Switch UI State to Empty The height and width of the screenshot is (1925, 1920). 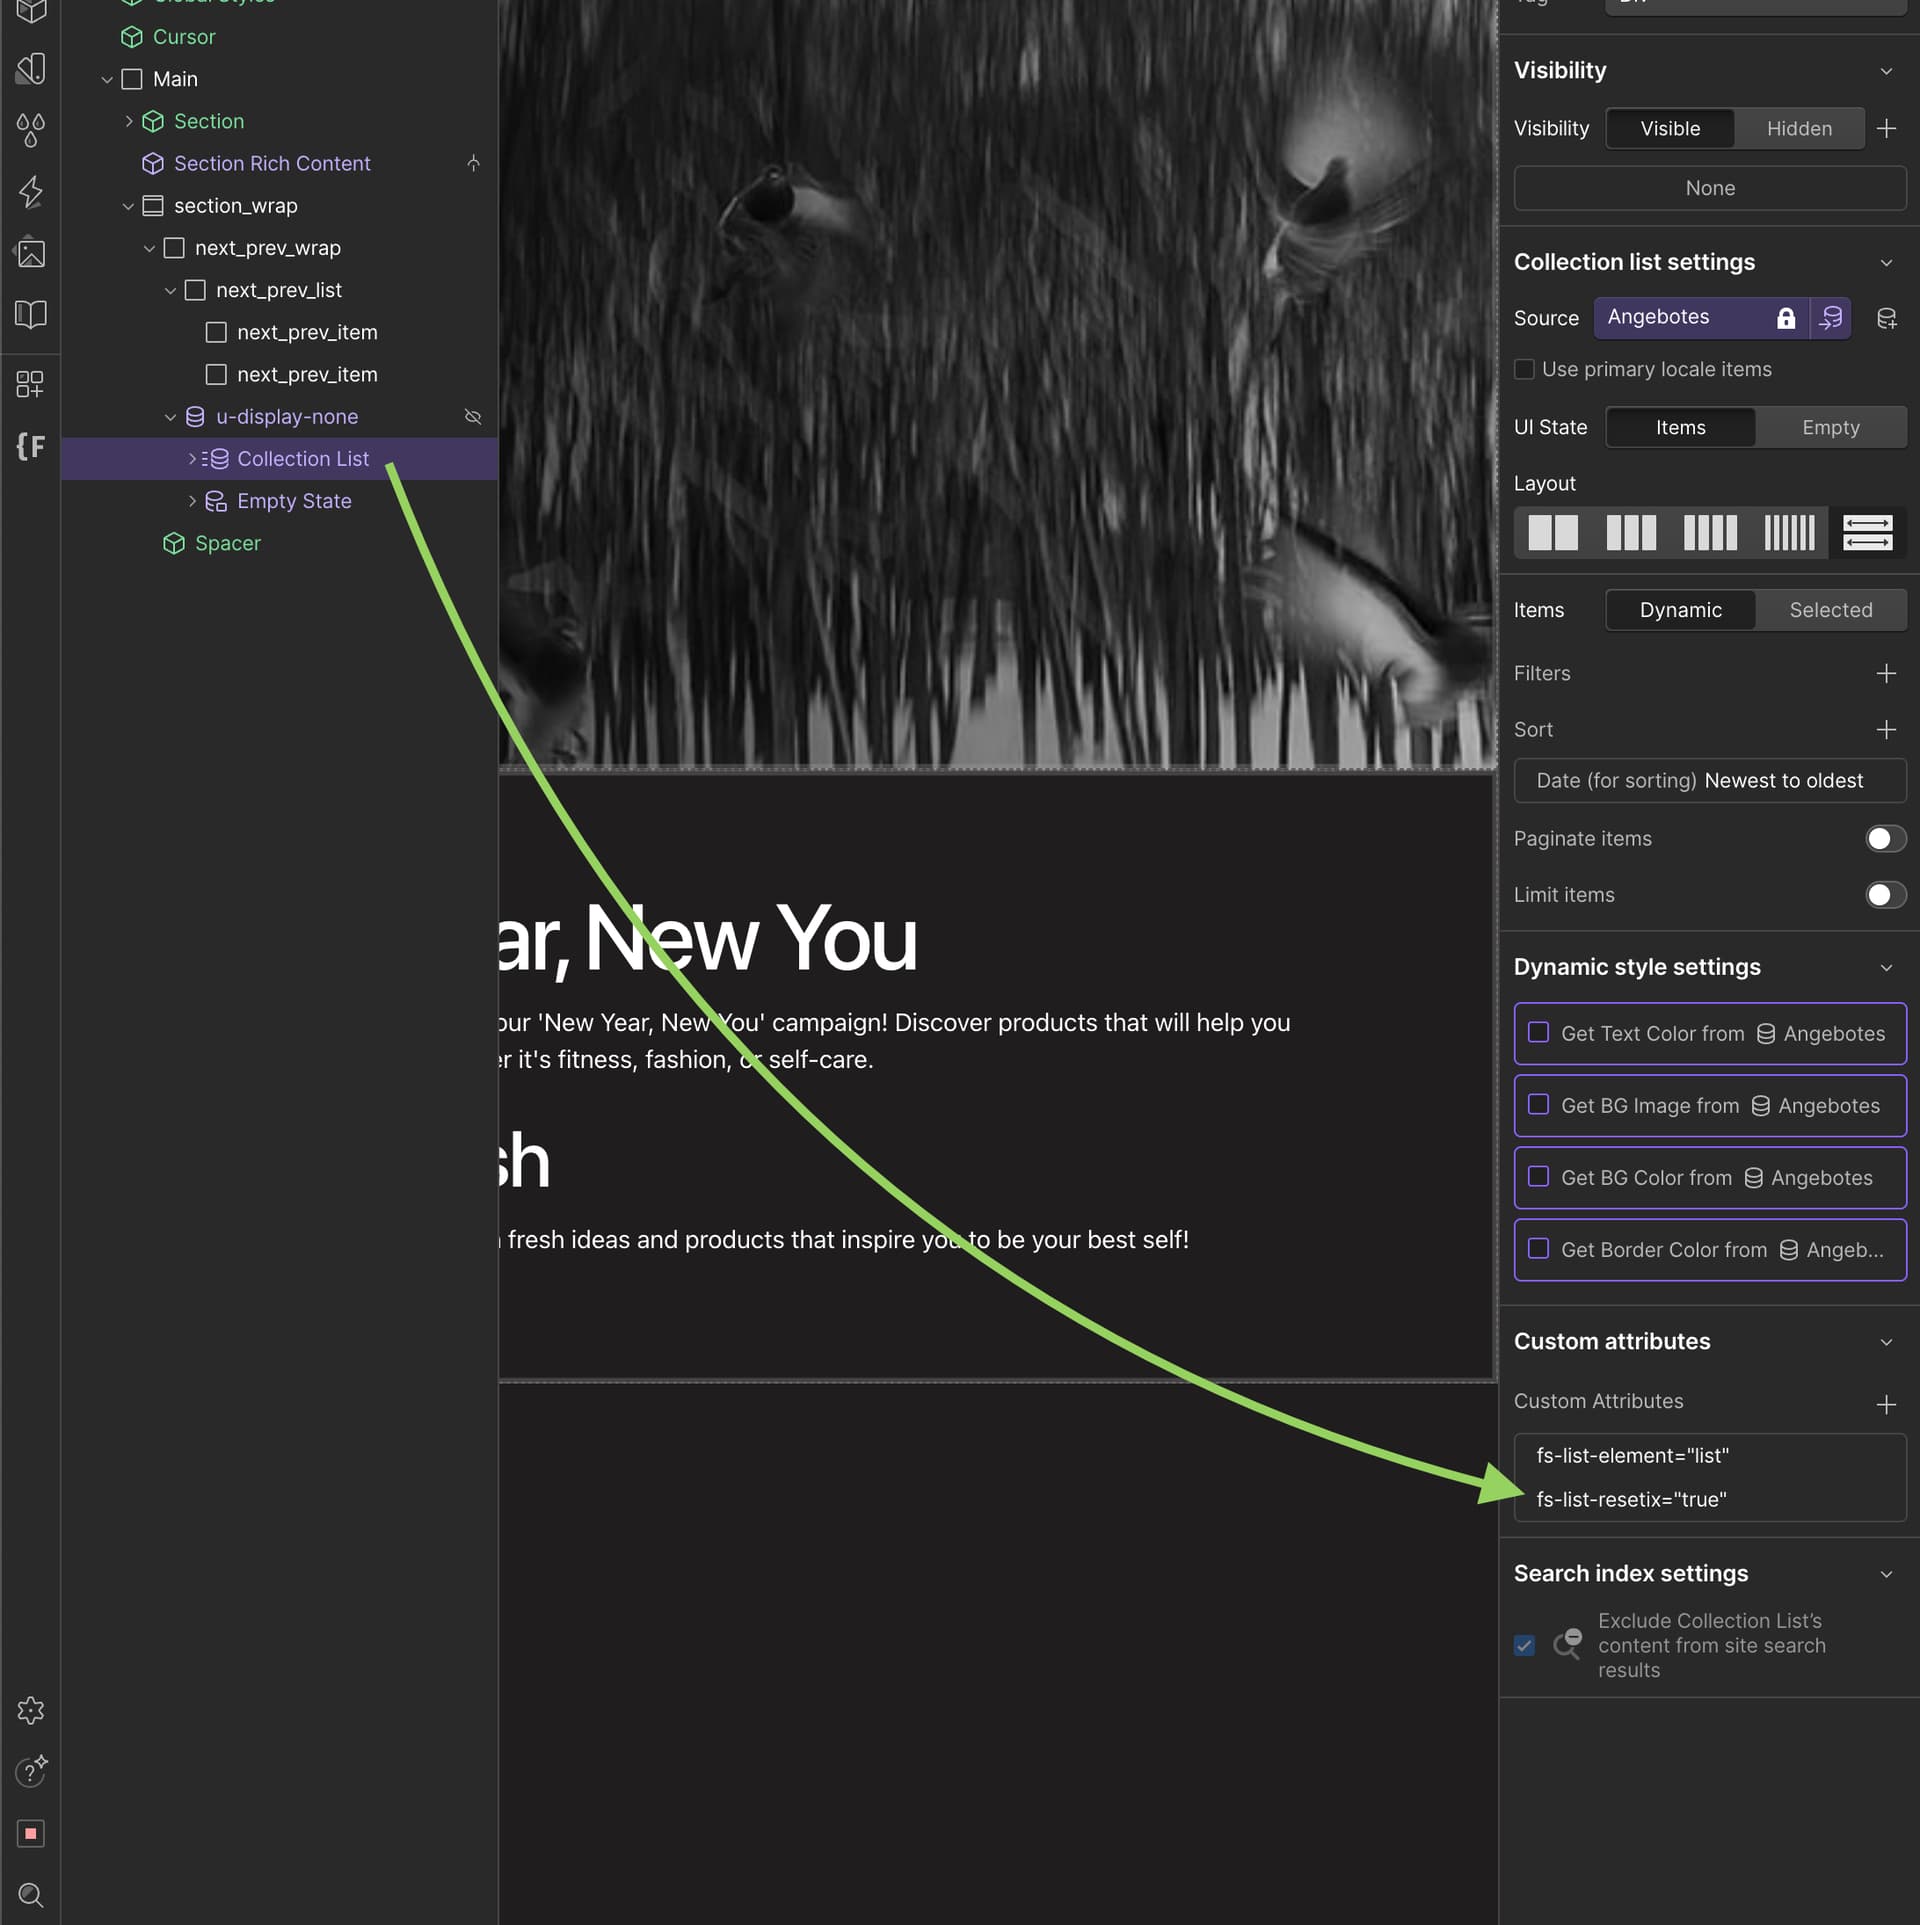pos(1830,427)
